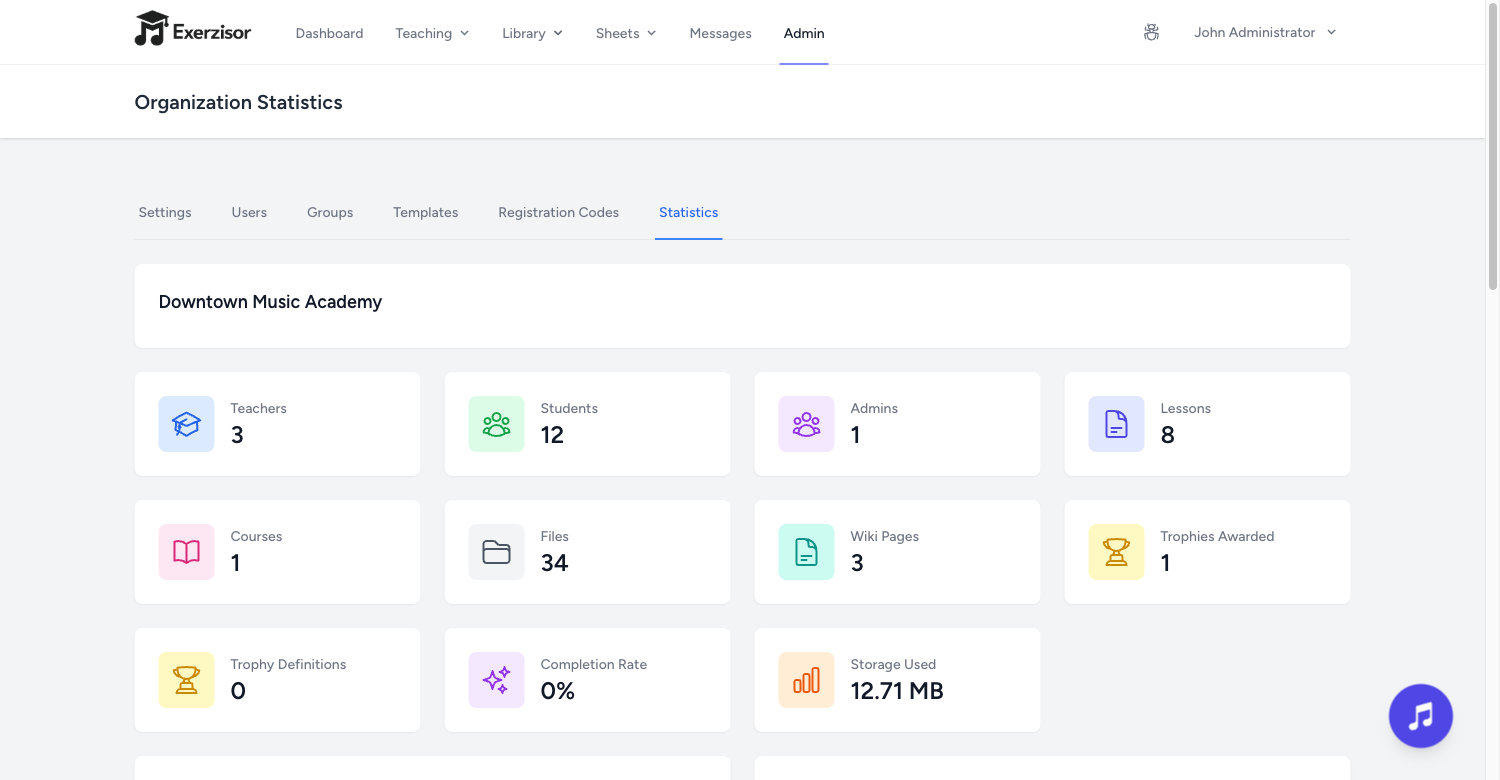Image resolution: width=1500 pixels, height=780 pixels.
Task: Switch to the Groups tab
Action: [x=330, y=212]
